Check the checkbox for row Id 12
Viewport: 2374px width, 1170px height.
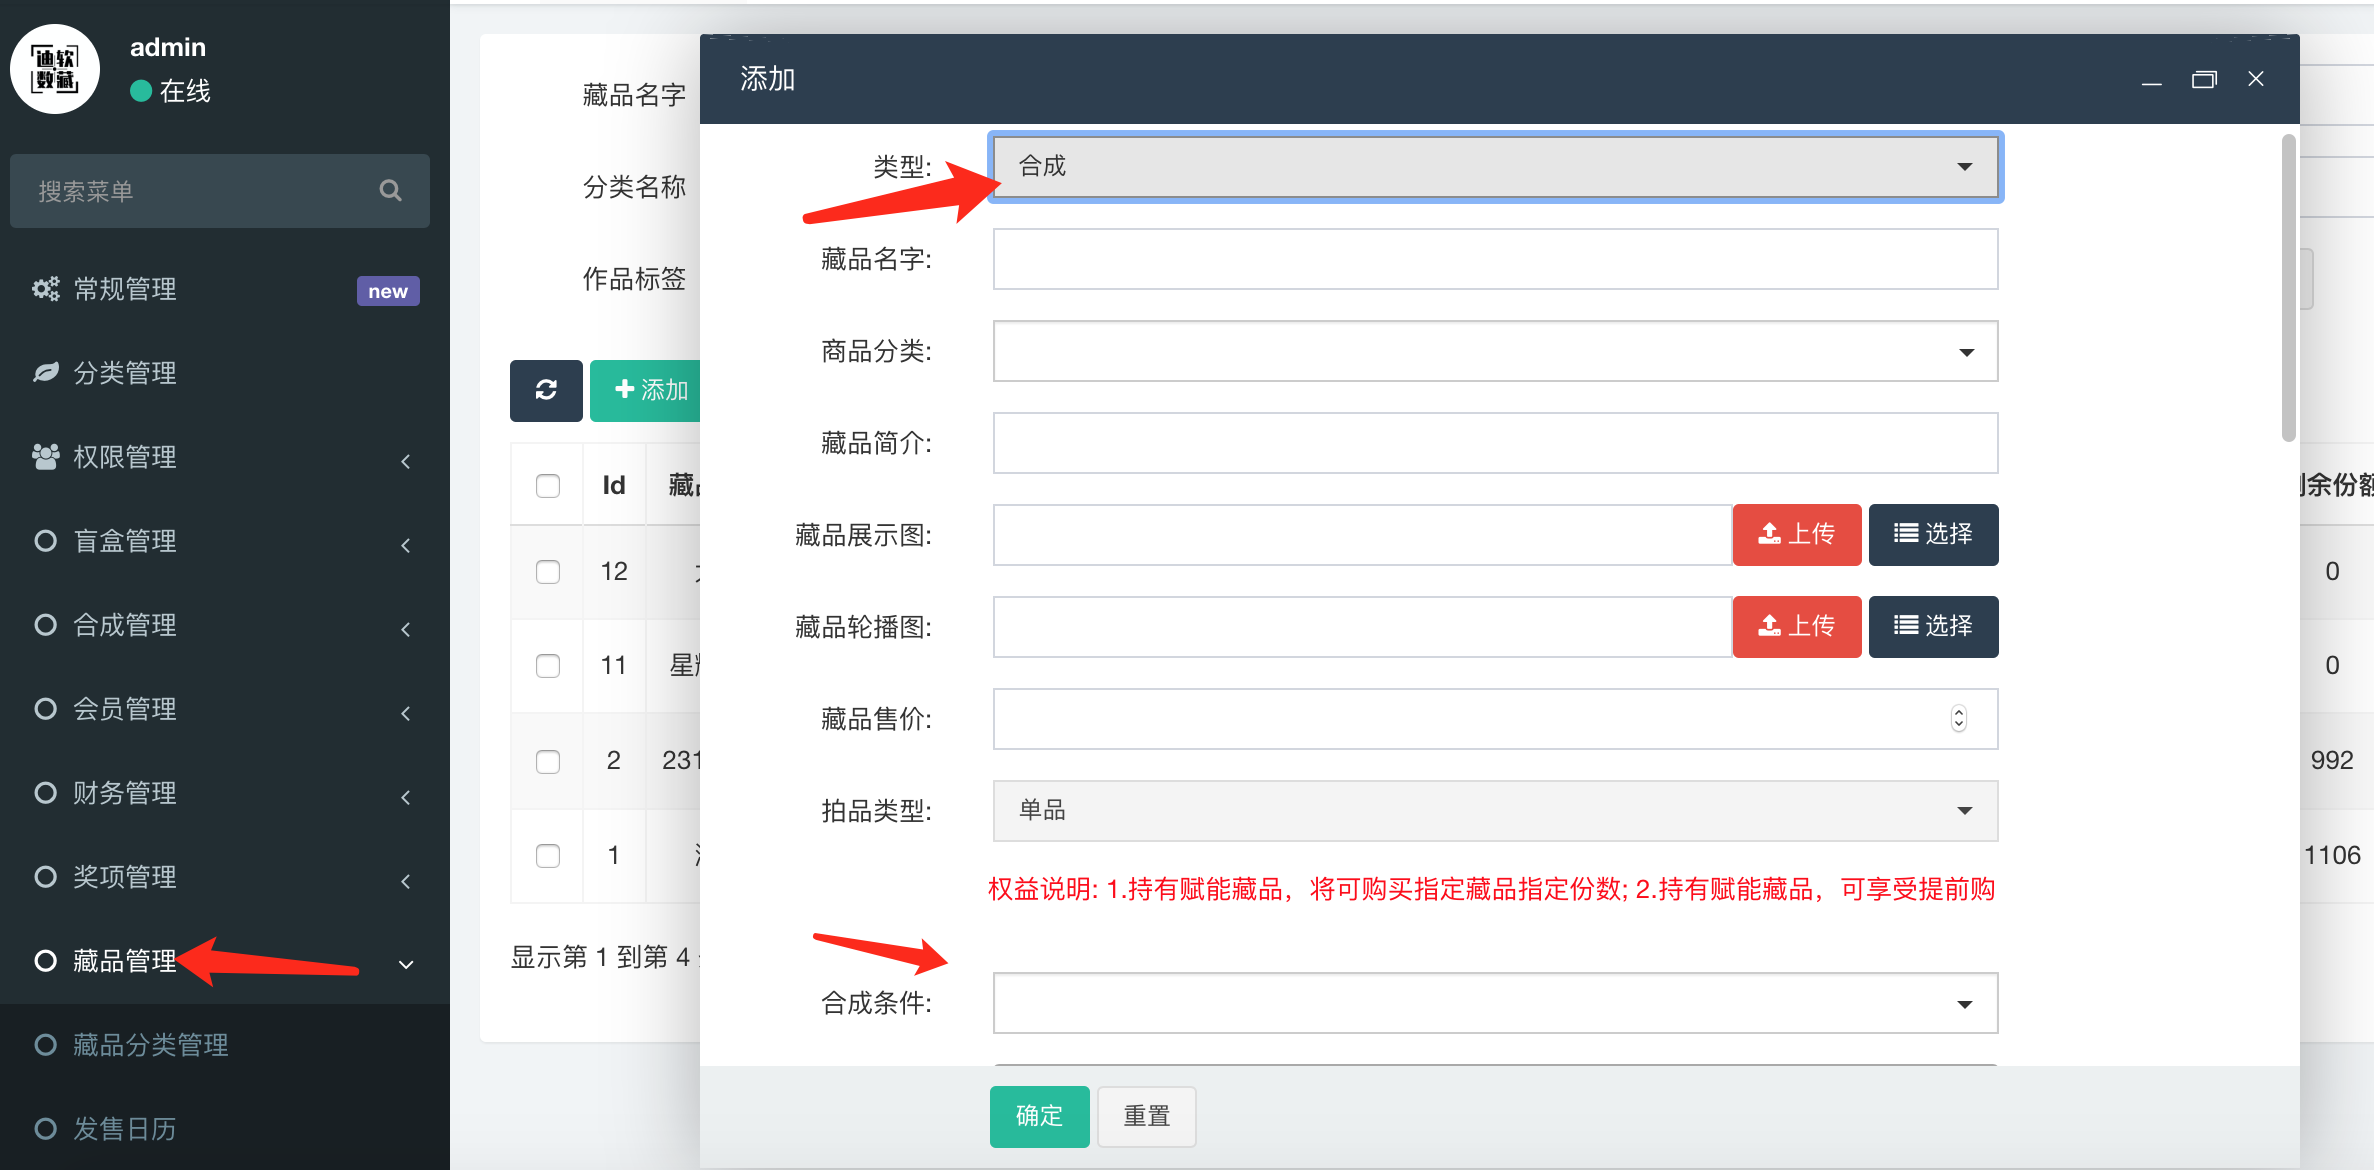pos(548,572)
